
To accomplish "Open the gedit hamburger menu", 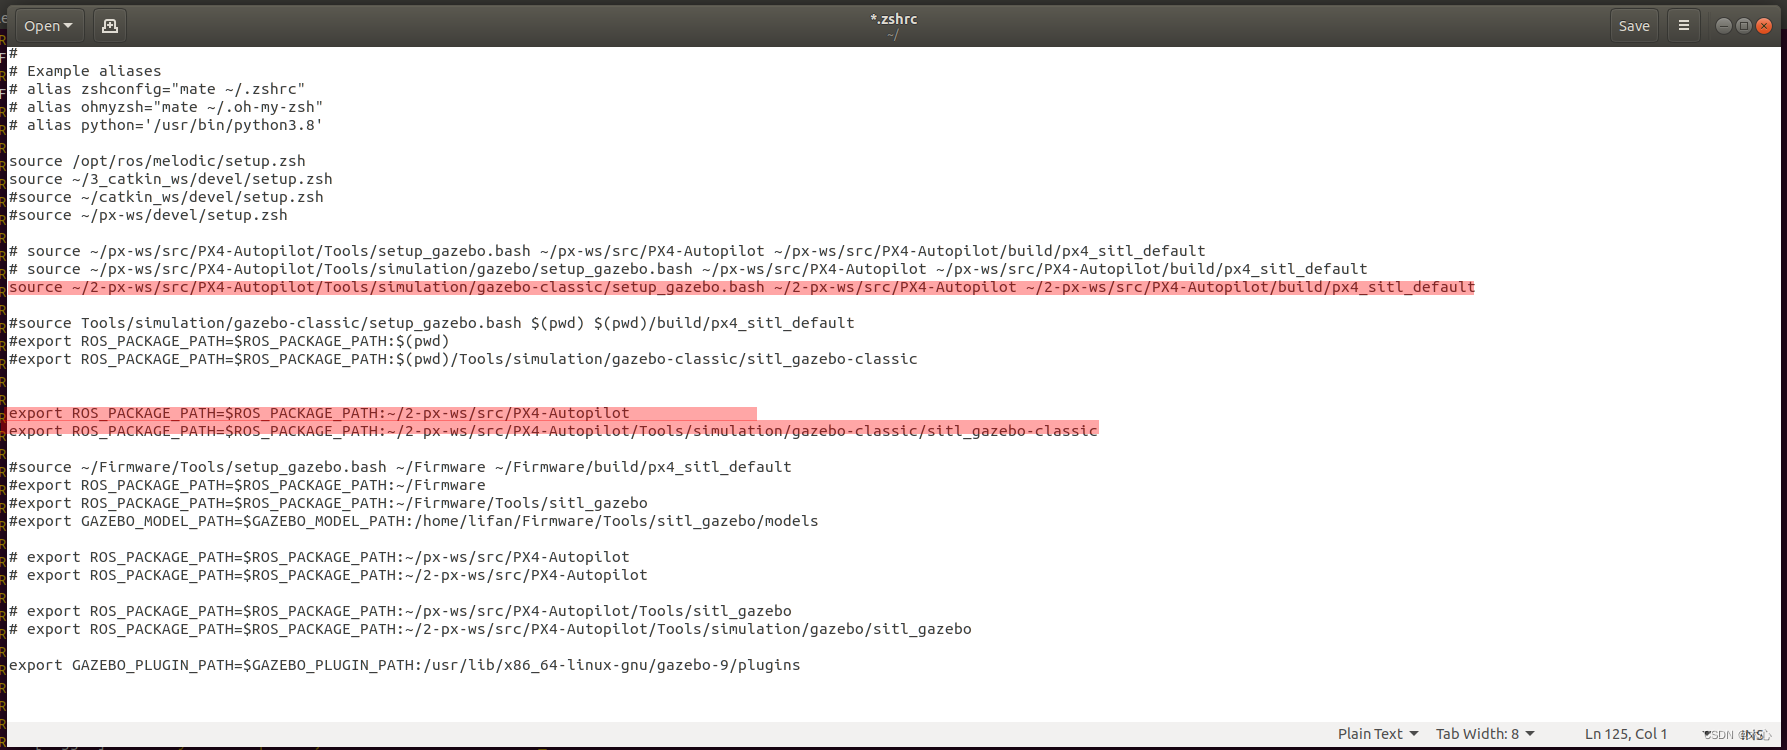I will pyautogui.click(x=1684, y=26).
